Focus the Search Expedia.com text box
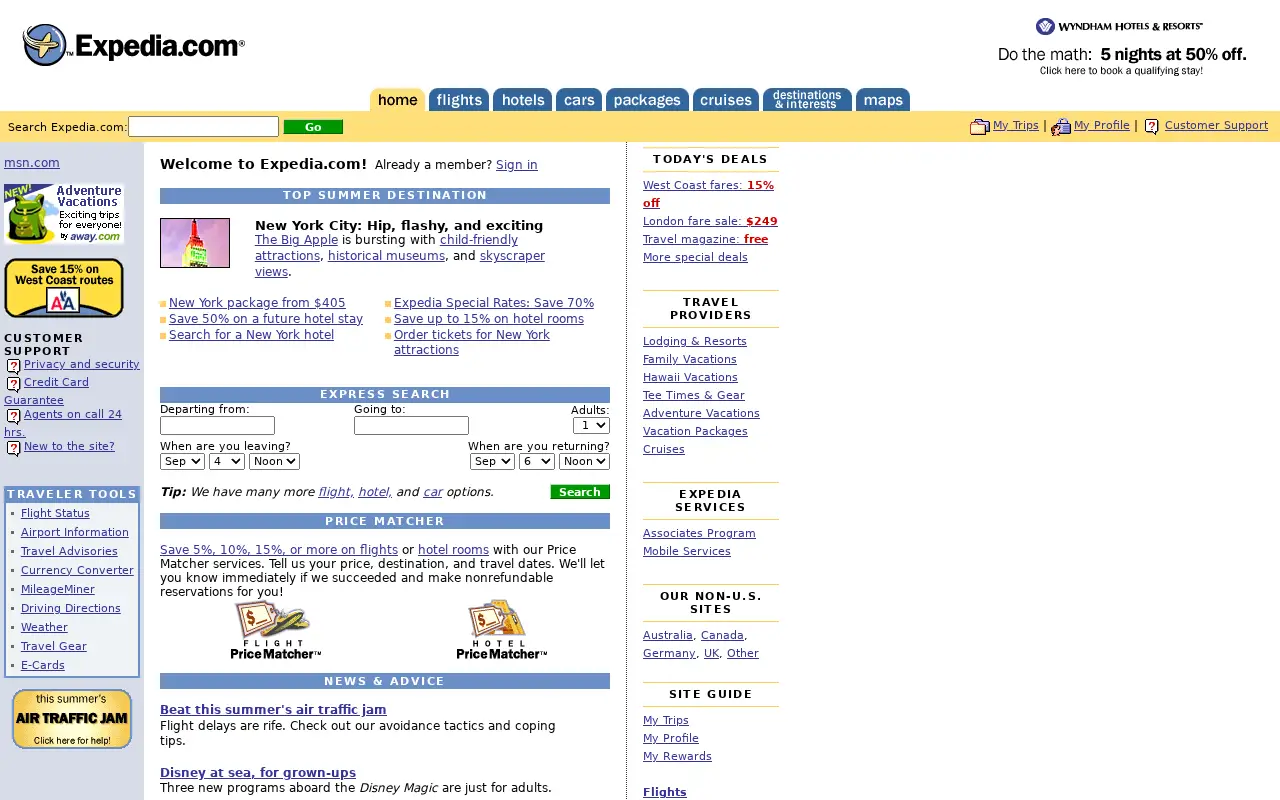 click(203, 126)
